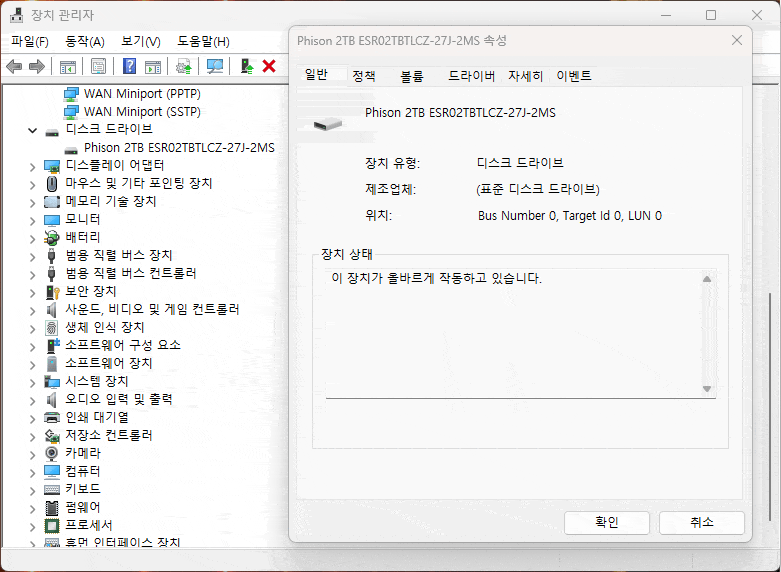
Task: Expand the 프로세서 category
Action: (34, 526)
